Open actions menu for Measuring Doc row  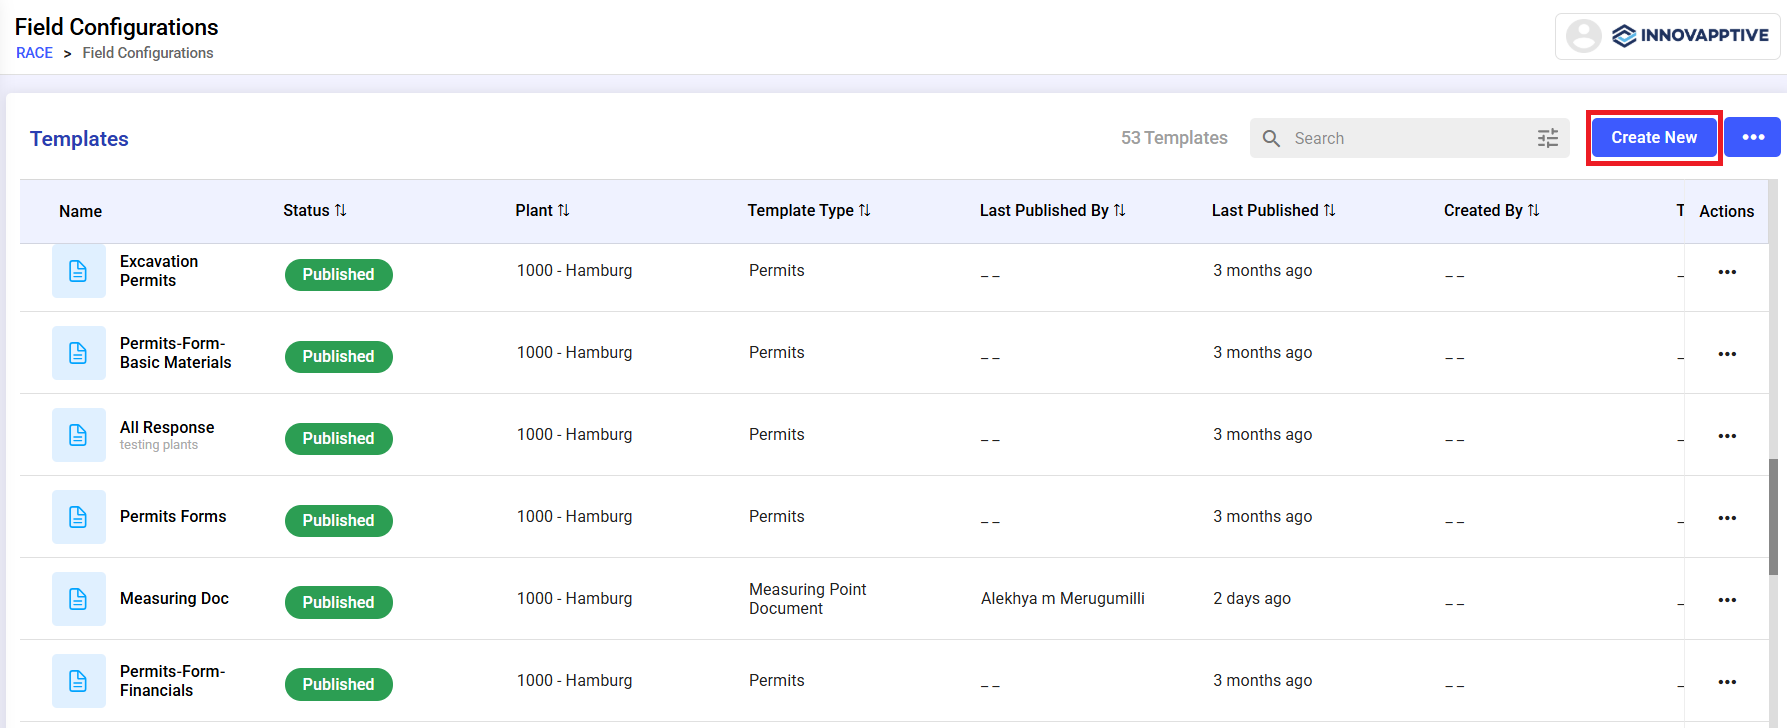pos(1726,600)
